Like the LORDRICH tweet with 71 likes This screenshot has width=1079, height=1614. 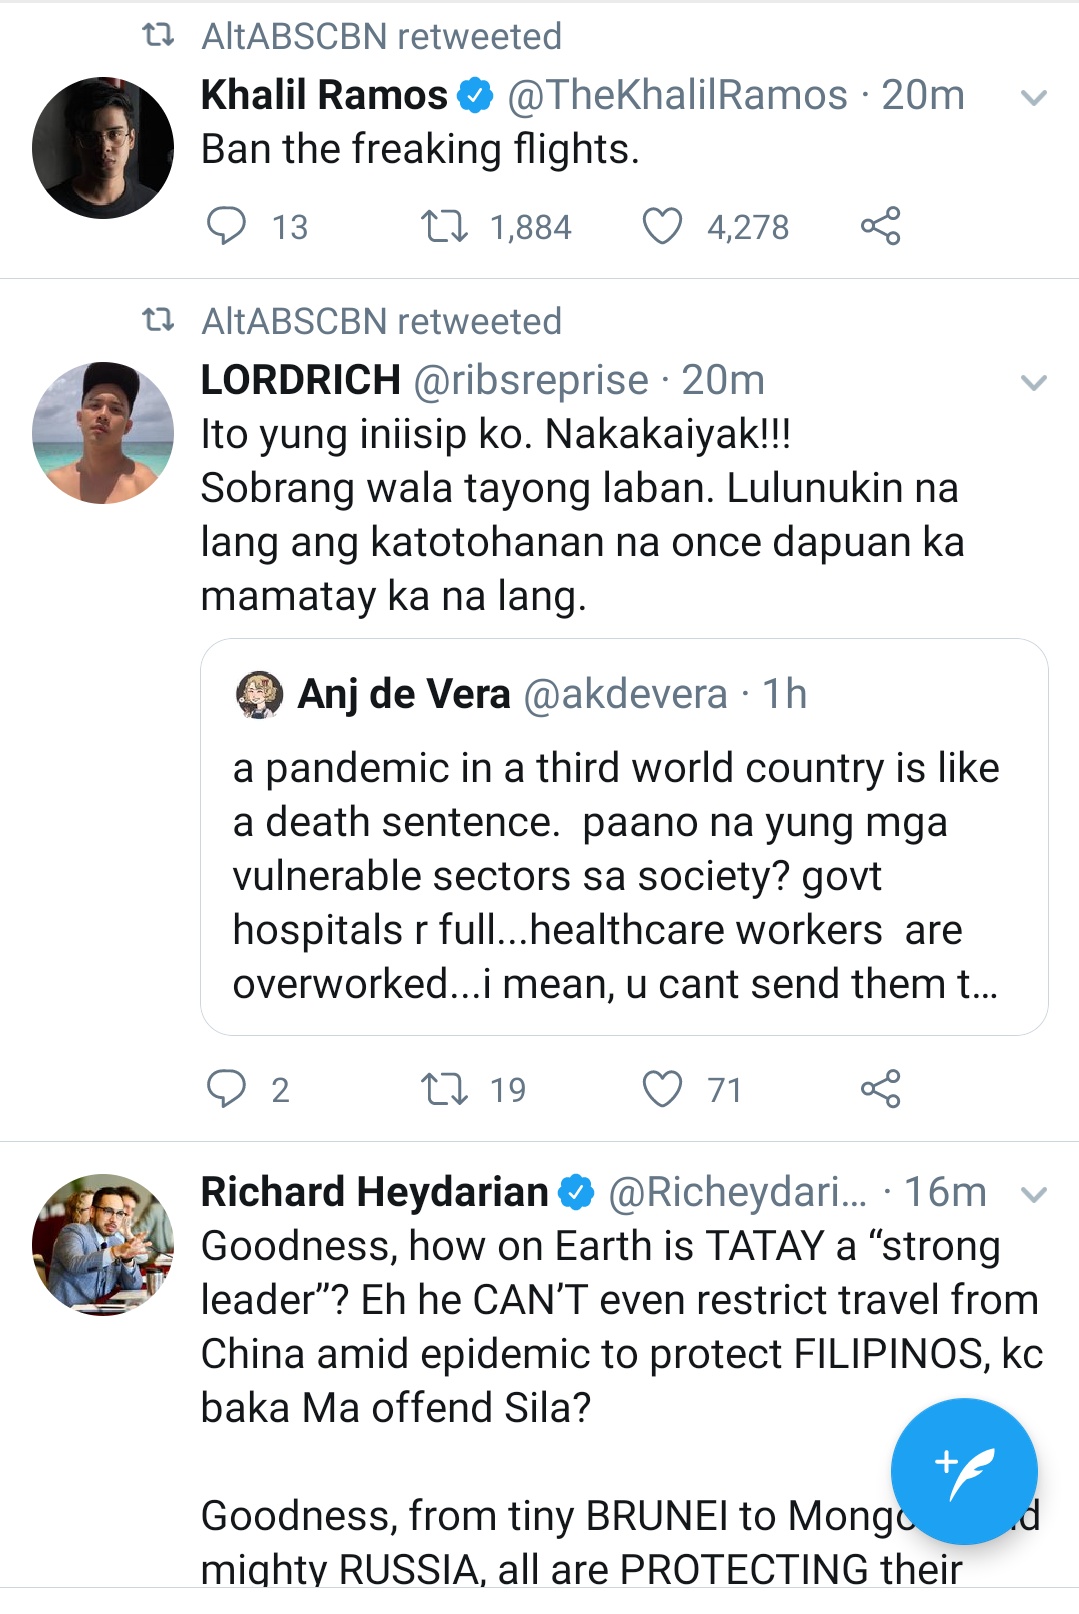[662, 1088]
